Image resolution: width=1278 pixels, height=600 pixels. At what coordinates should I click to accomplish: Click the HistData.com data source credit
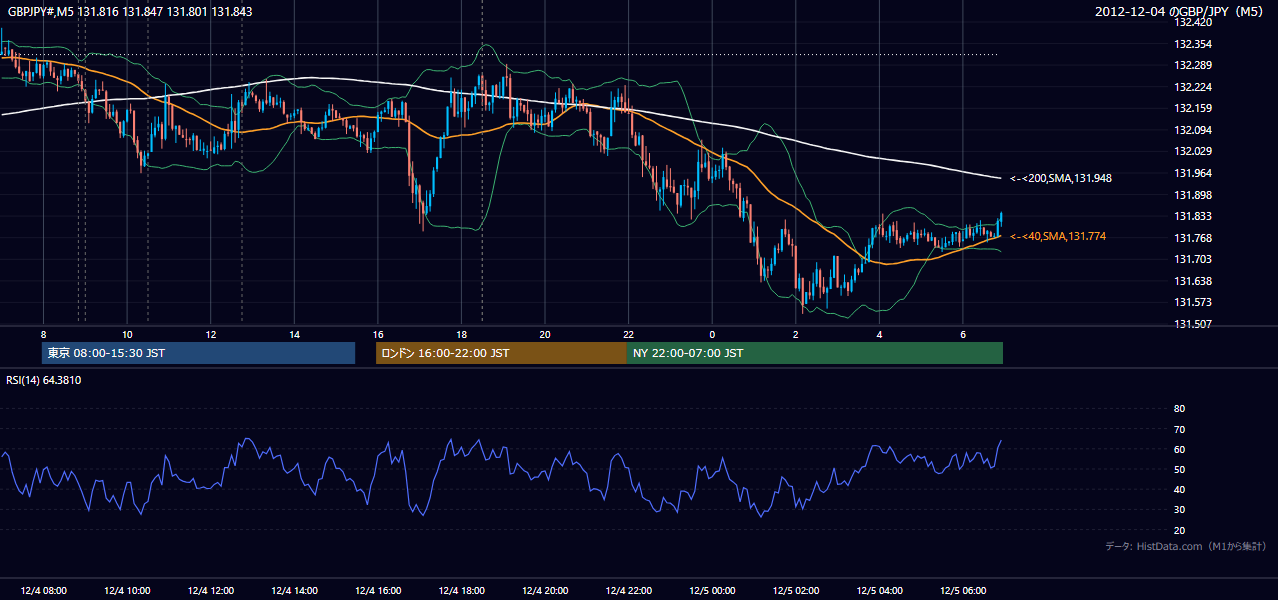[x=1186, y=546]
